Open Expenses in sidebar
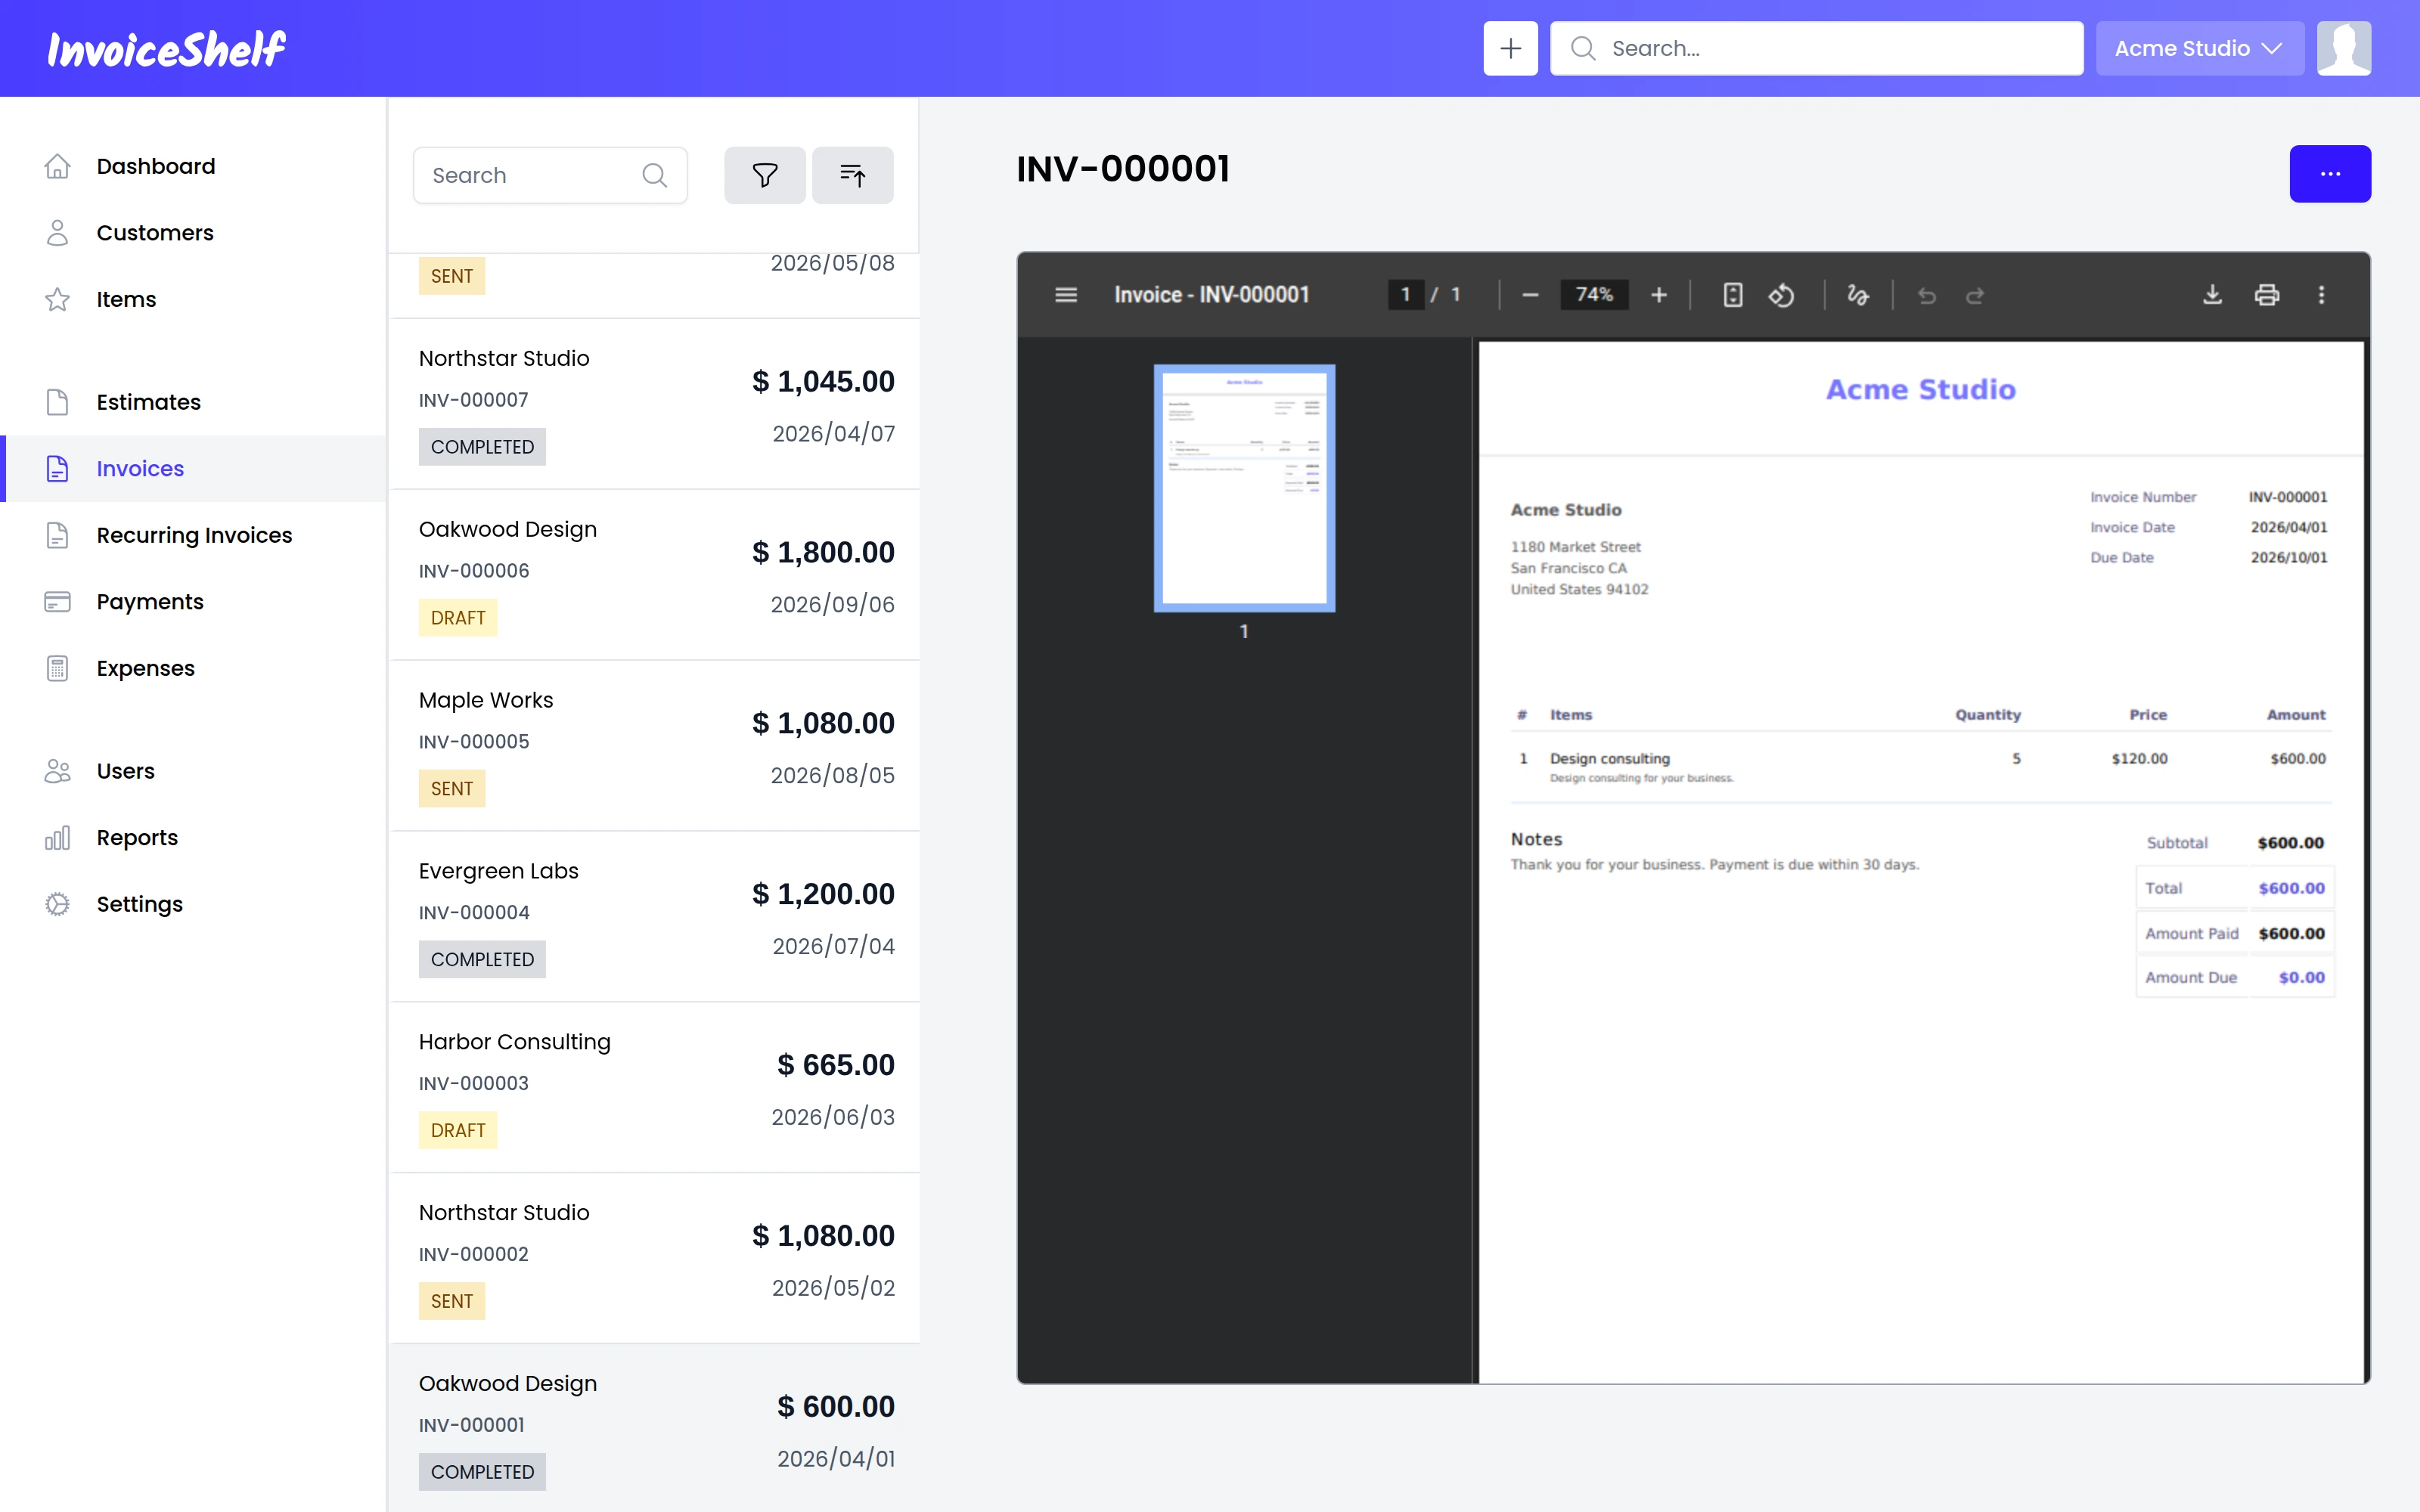This screenshot has height=1512, width=2420. [x=194, y=668]
